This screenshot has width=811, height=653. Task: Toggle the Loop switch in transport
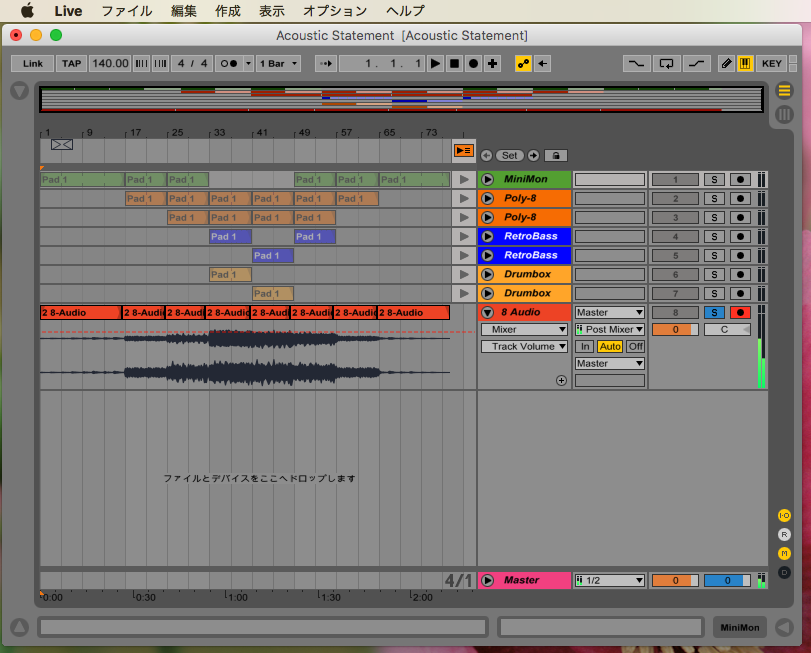(x=666, y=64)
